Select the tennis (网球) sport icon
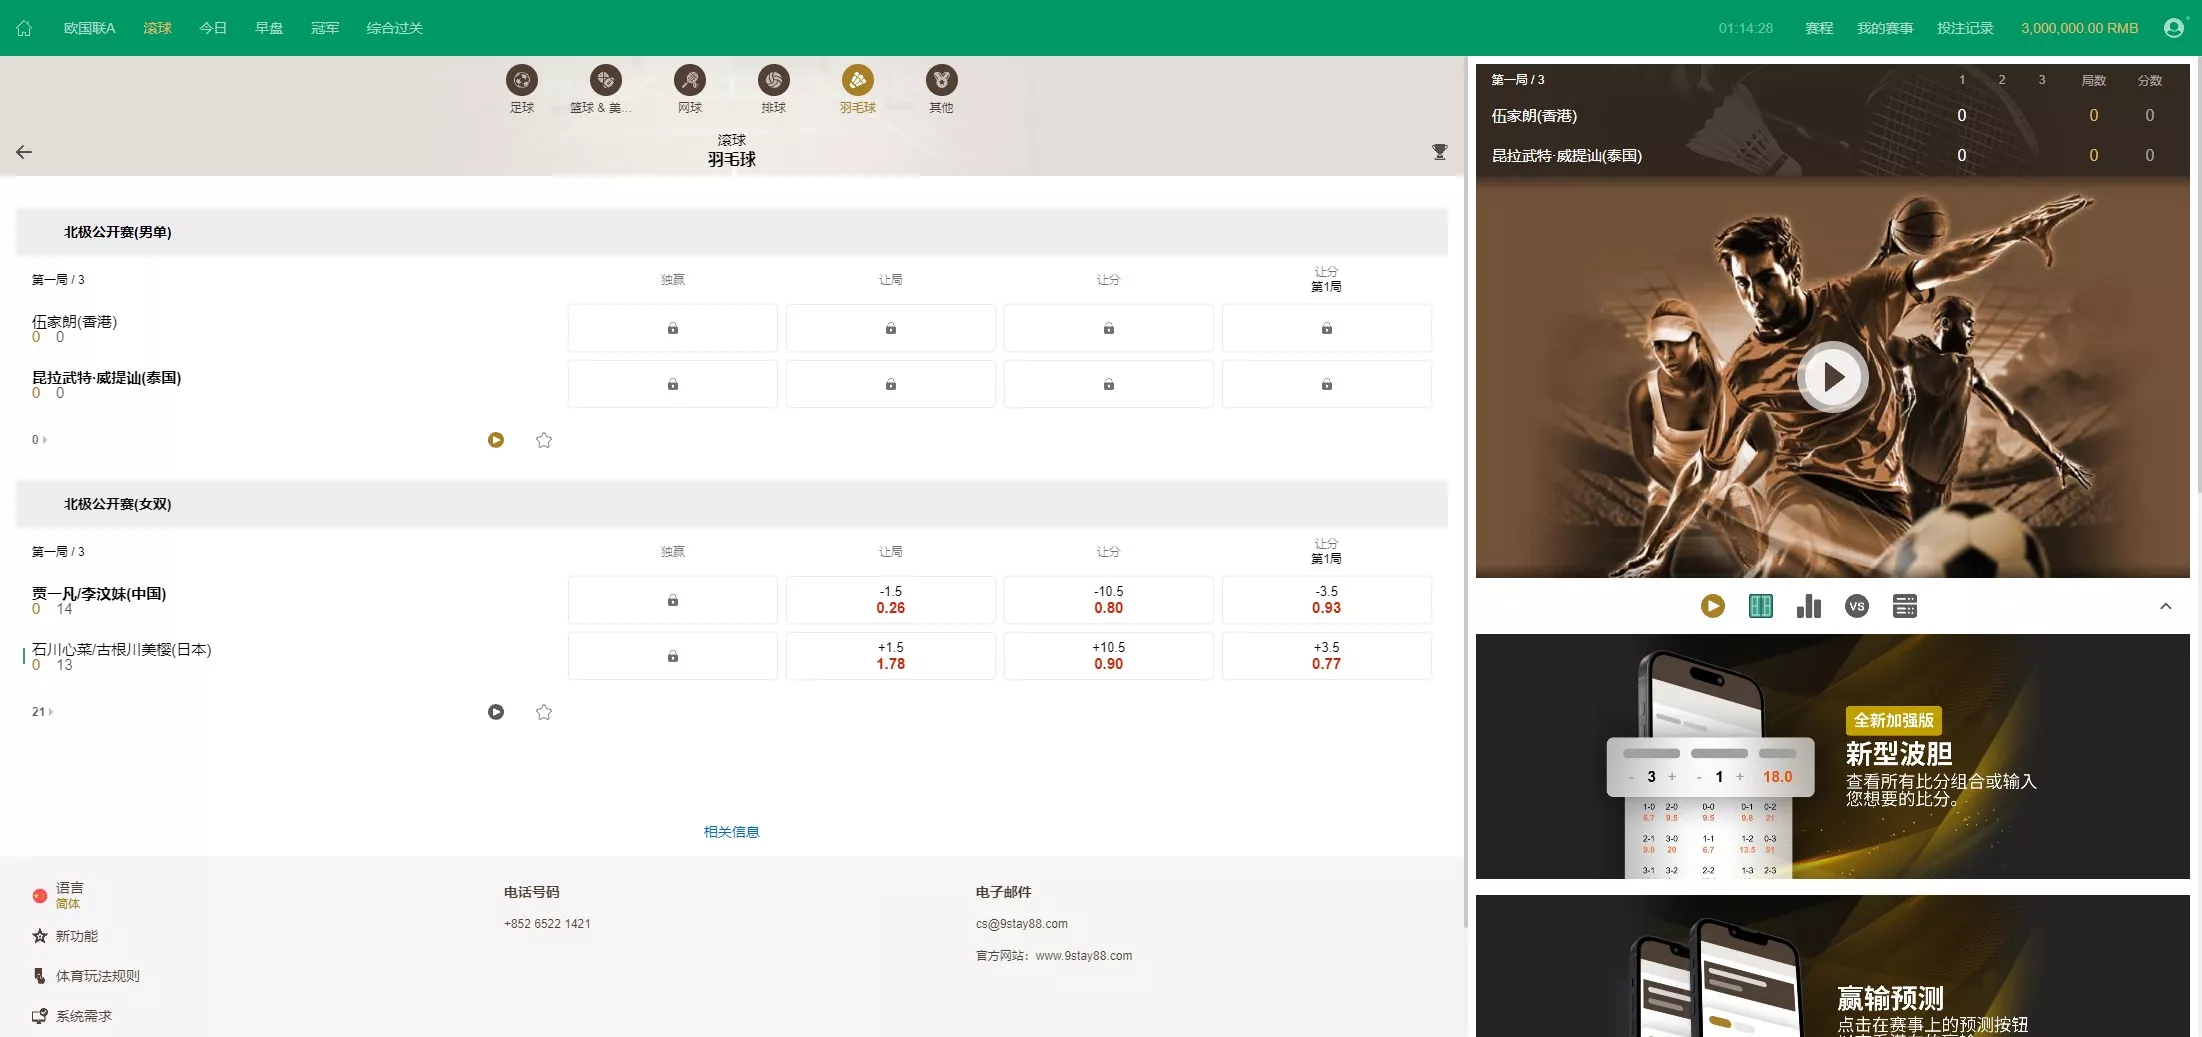This screenshot has width=2202, height=1037. 690,81
